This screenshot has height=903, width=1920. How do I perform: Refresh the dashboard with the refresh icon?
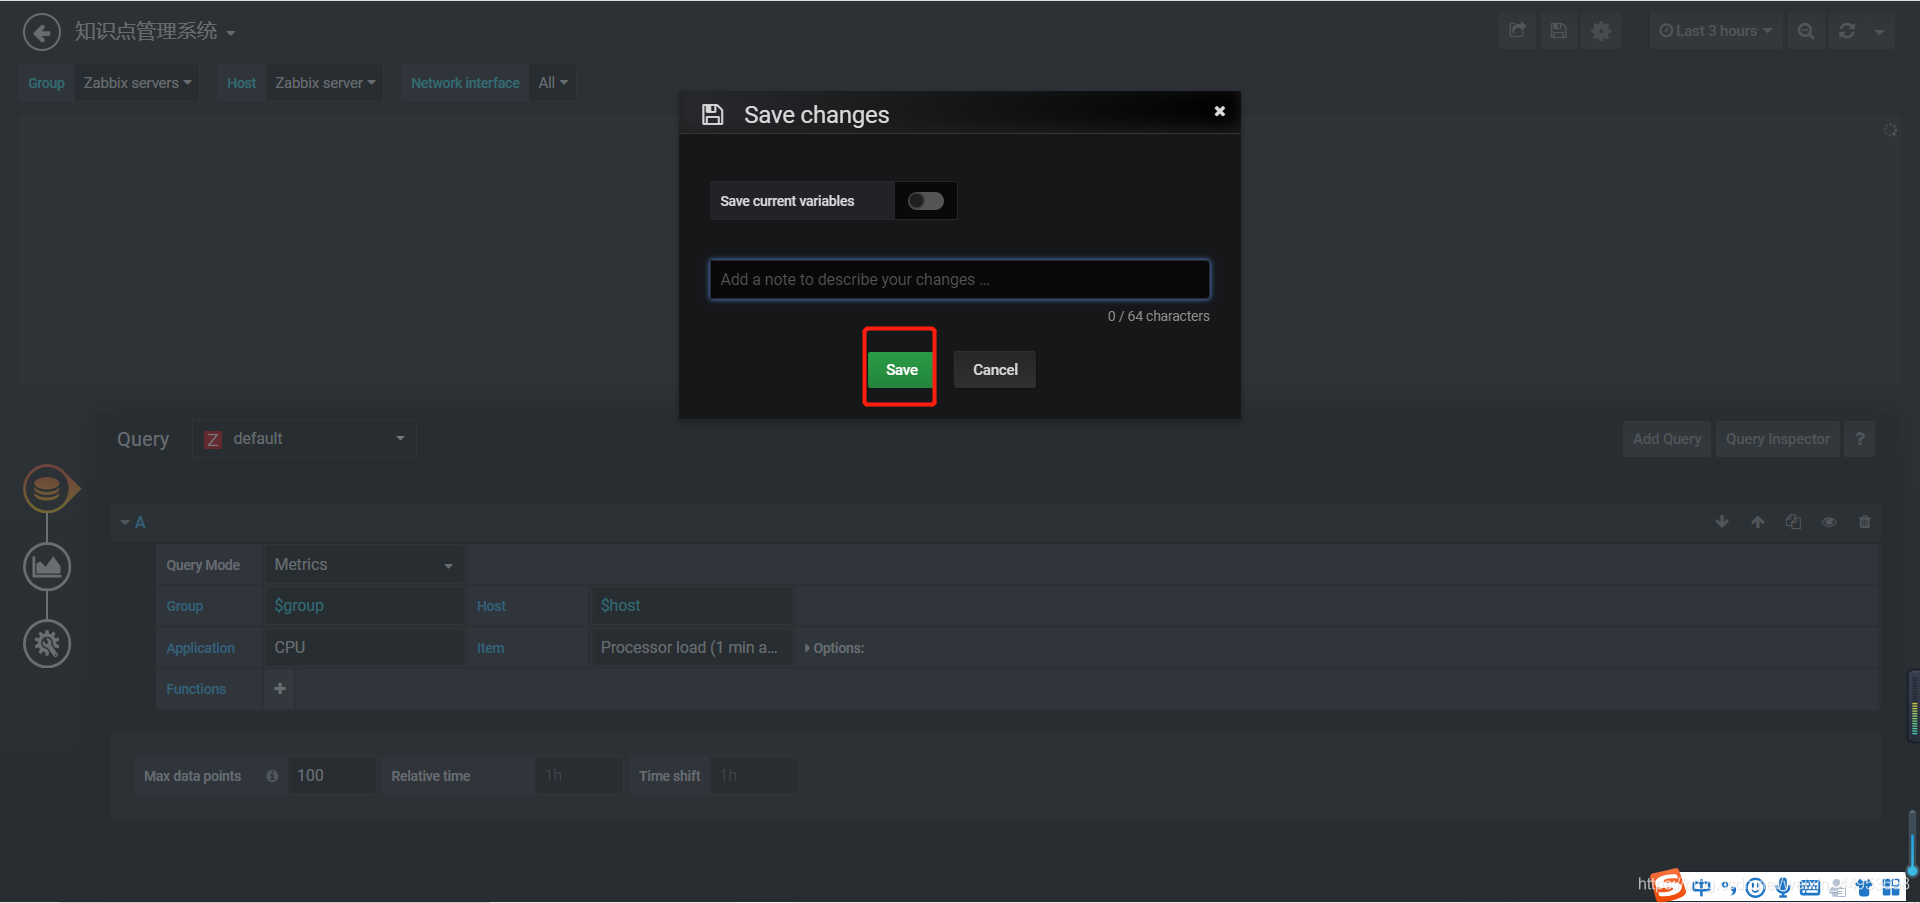coord(1846,31)
